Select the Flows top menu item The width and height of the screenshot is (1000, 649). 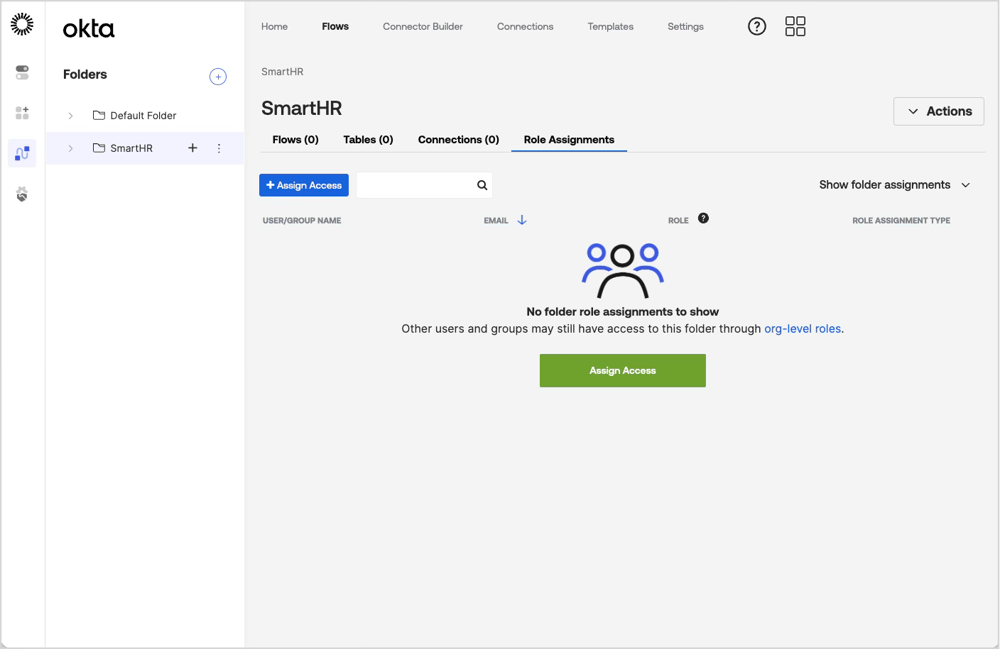[x=335, y=26]
